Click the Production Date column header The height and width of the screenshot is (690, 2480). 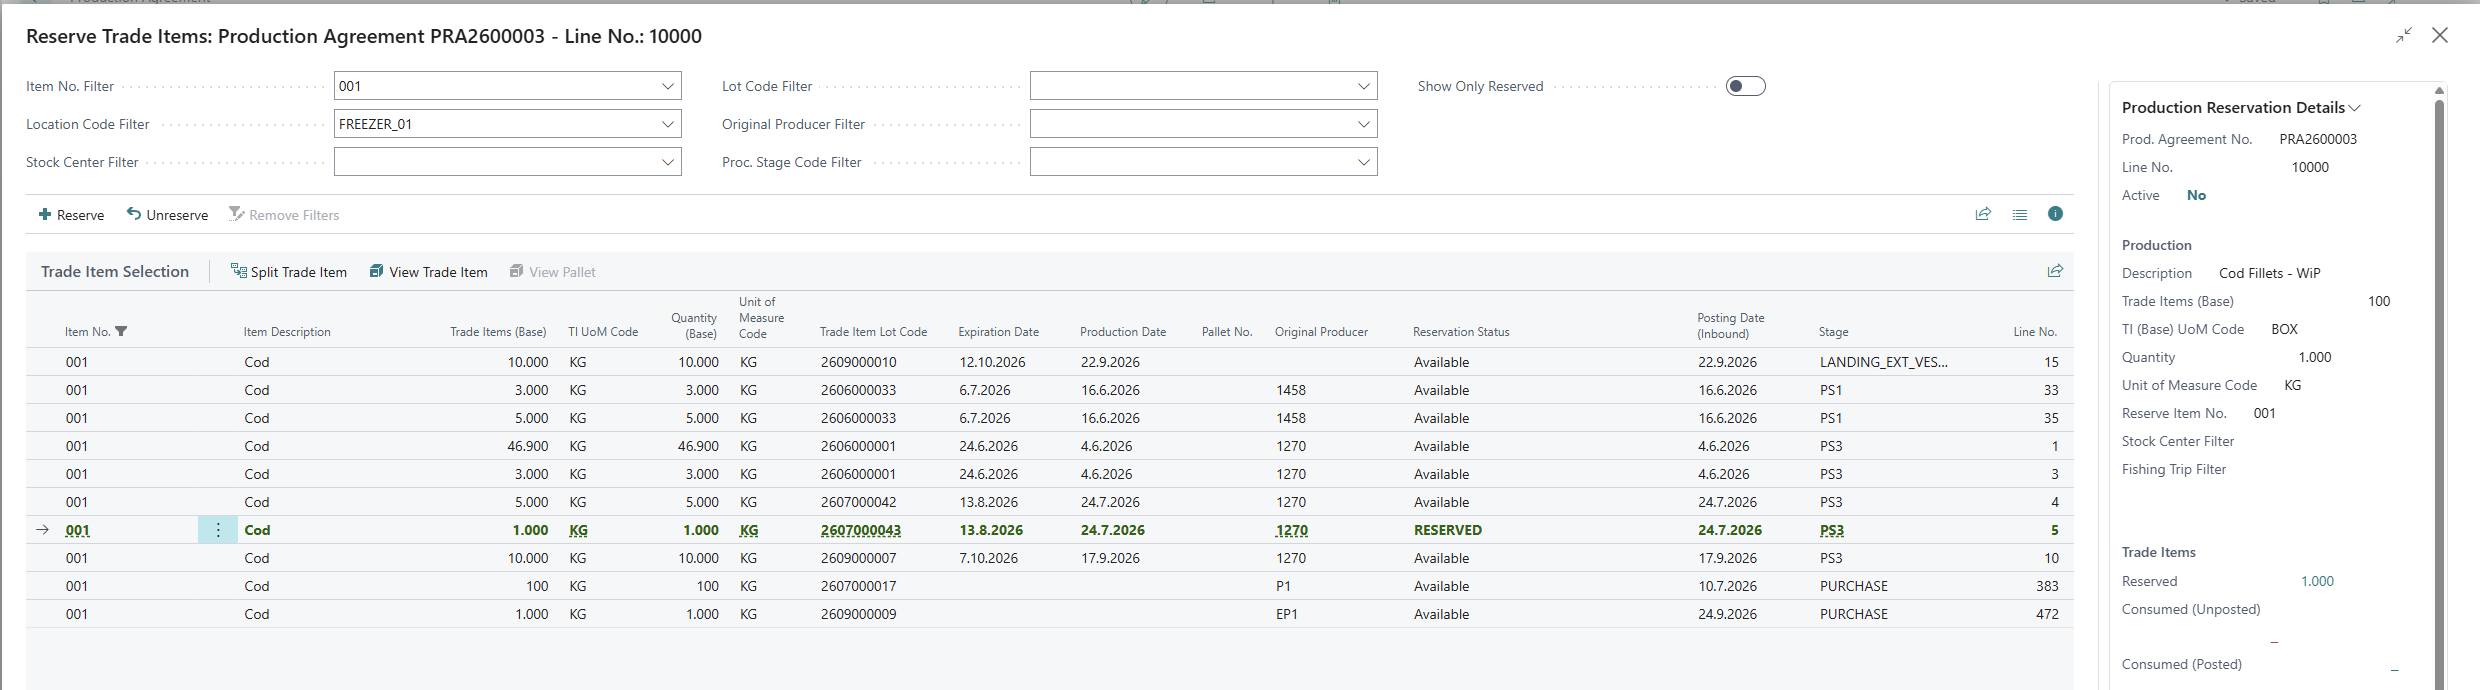point(1123,332)
